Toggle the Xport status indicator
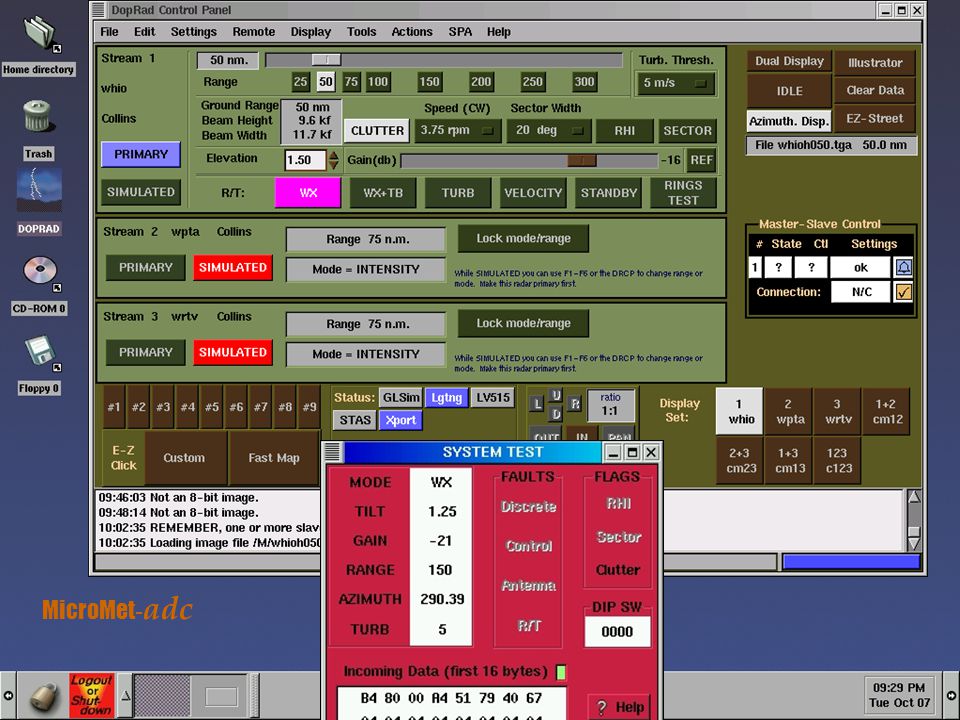This screenshot has height=720, width=960. pyautogui.click(x=401, y=420)
